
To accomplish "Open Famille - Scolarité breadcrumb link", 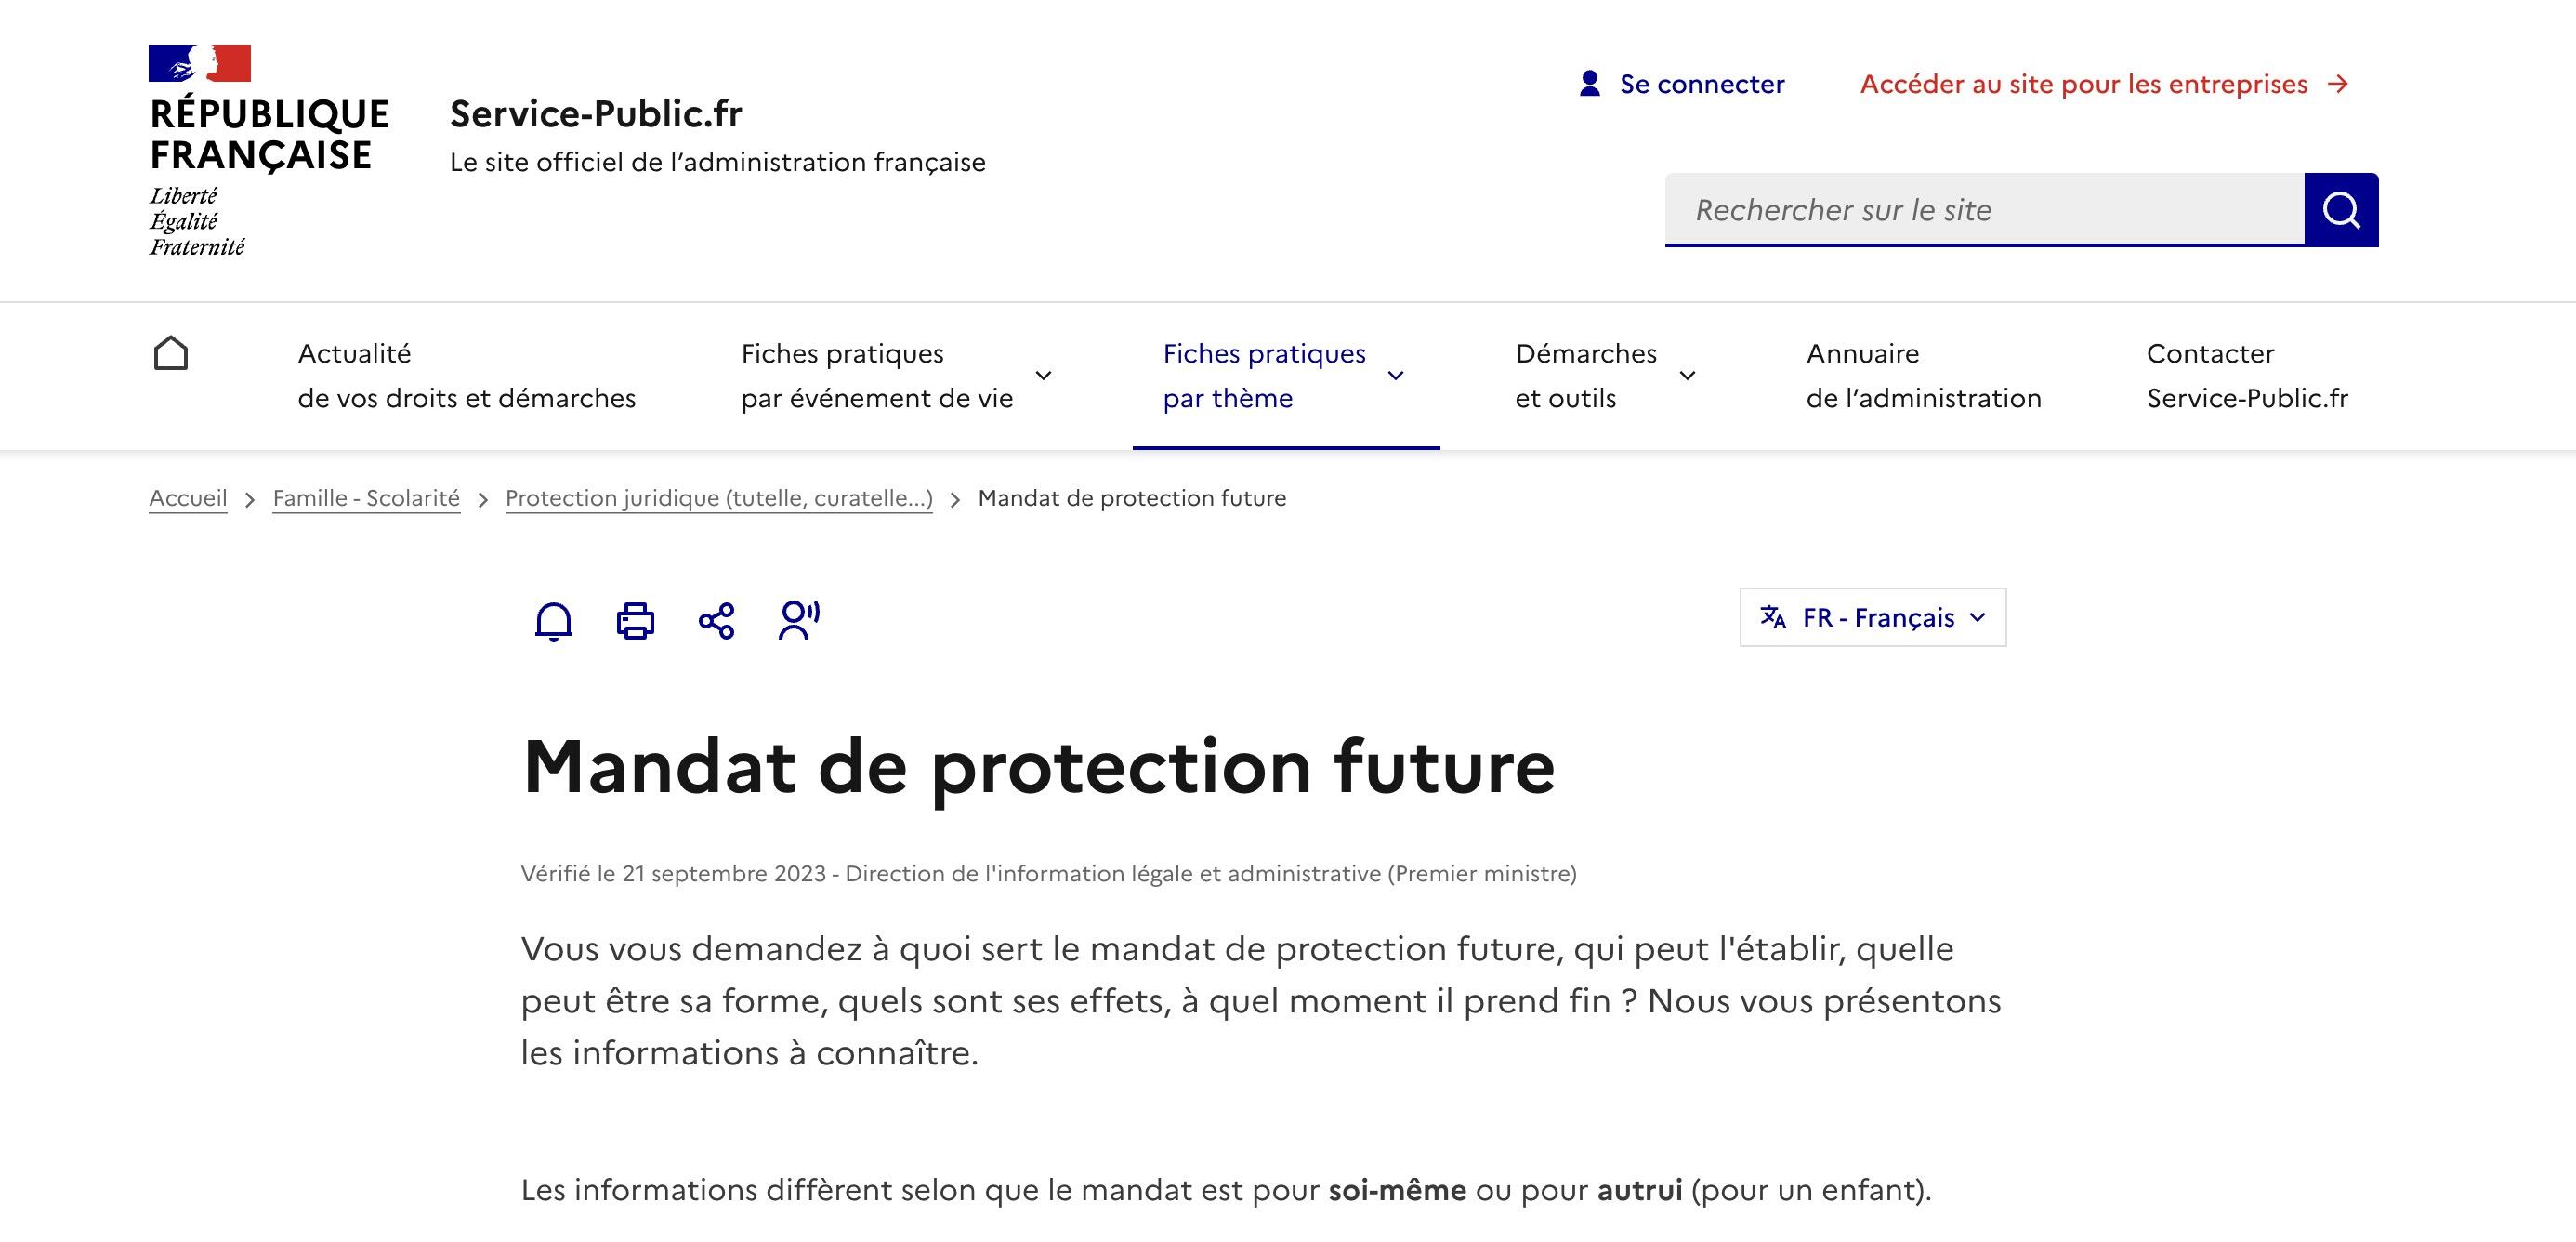I will [366, 498].
